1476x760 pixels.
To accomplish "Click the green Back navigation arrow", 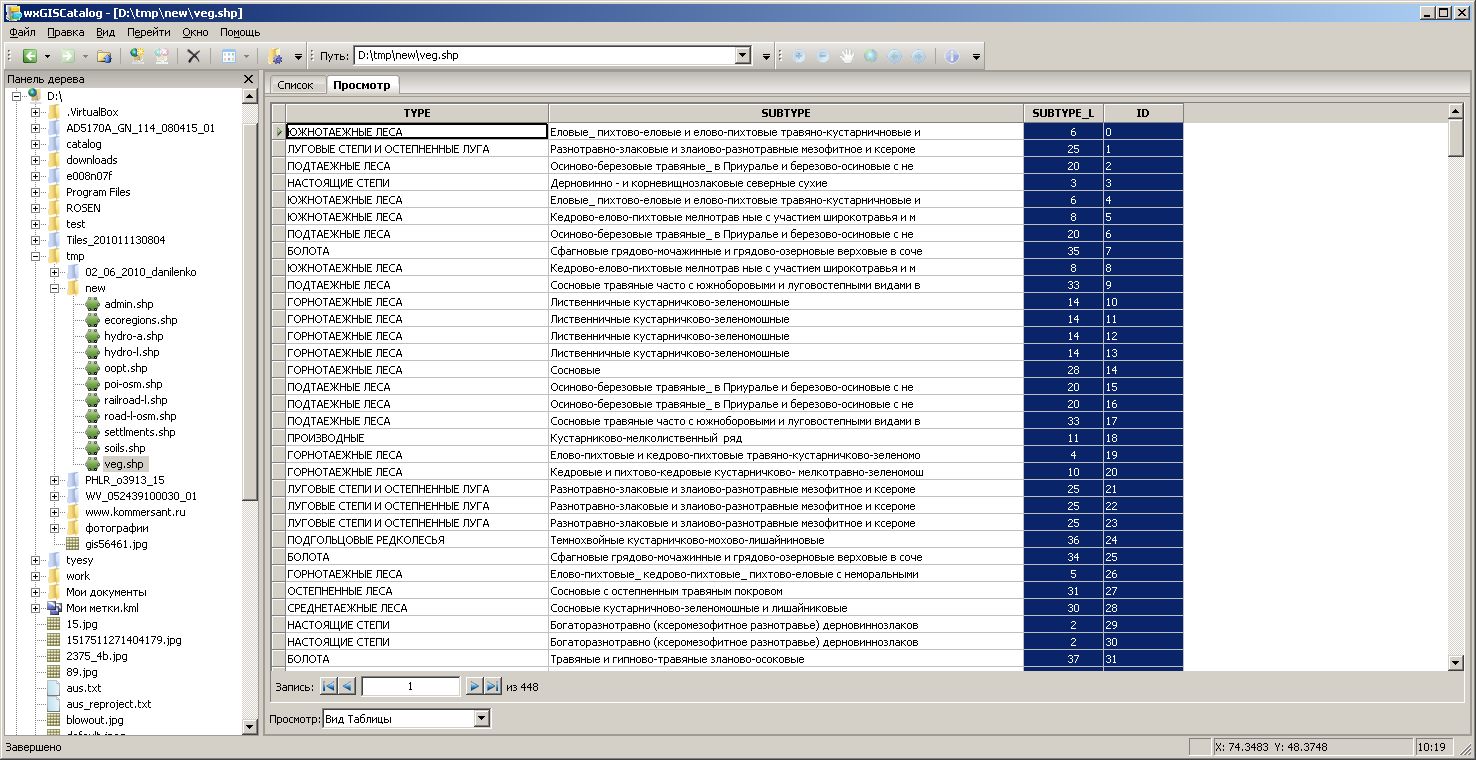I will click(30, 56).
